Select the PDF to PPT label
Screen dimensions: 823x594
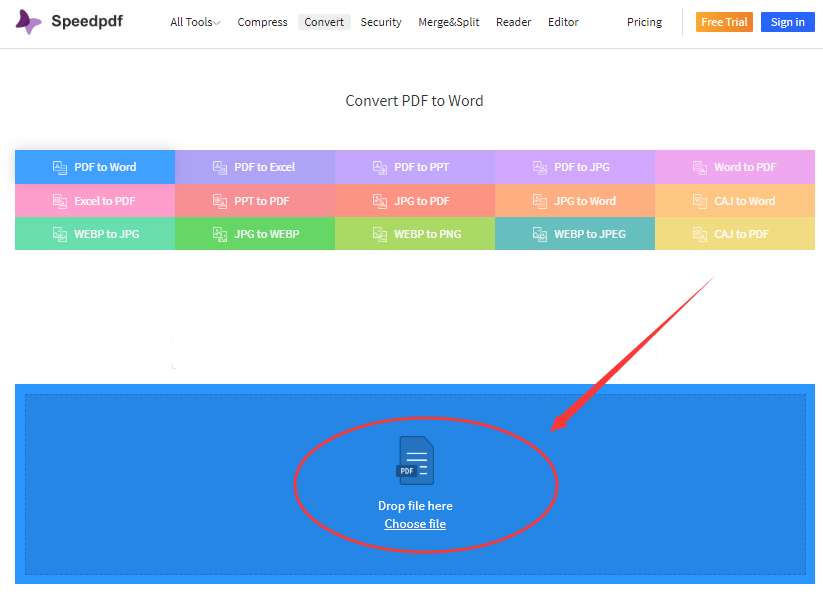(x=421, y=167)
